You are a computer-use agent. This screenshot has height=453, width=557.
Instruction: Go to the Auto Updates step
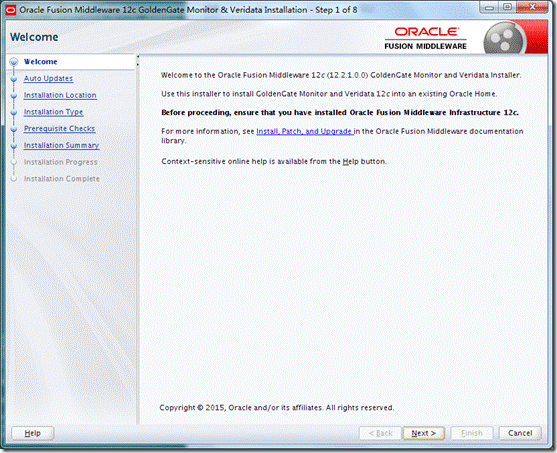[48, 79]
